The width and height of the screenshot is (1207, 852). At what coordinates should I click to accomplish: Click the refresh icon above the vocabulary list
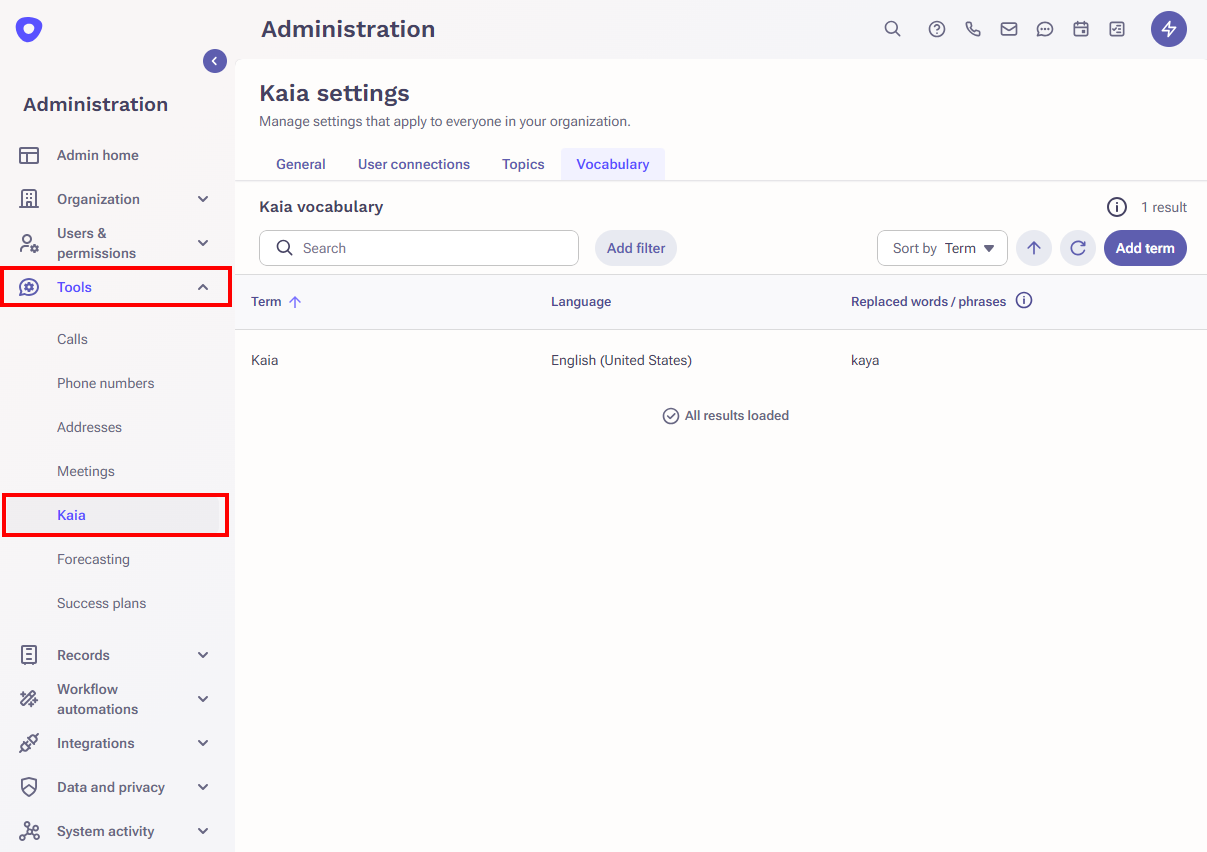tap(1077, 247)
